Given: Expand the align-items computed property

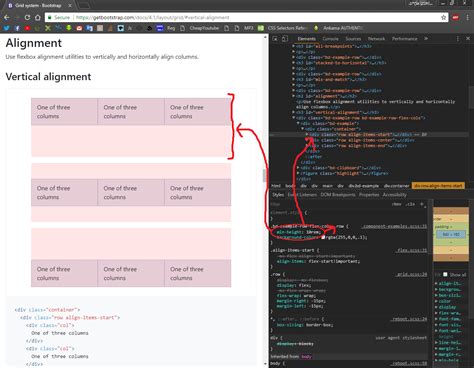Looking at the screenshot, I should [x=436, y=283].
